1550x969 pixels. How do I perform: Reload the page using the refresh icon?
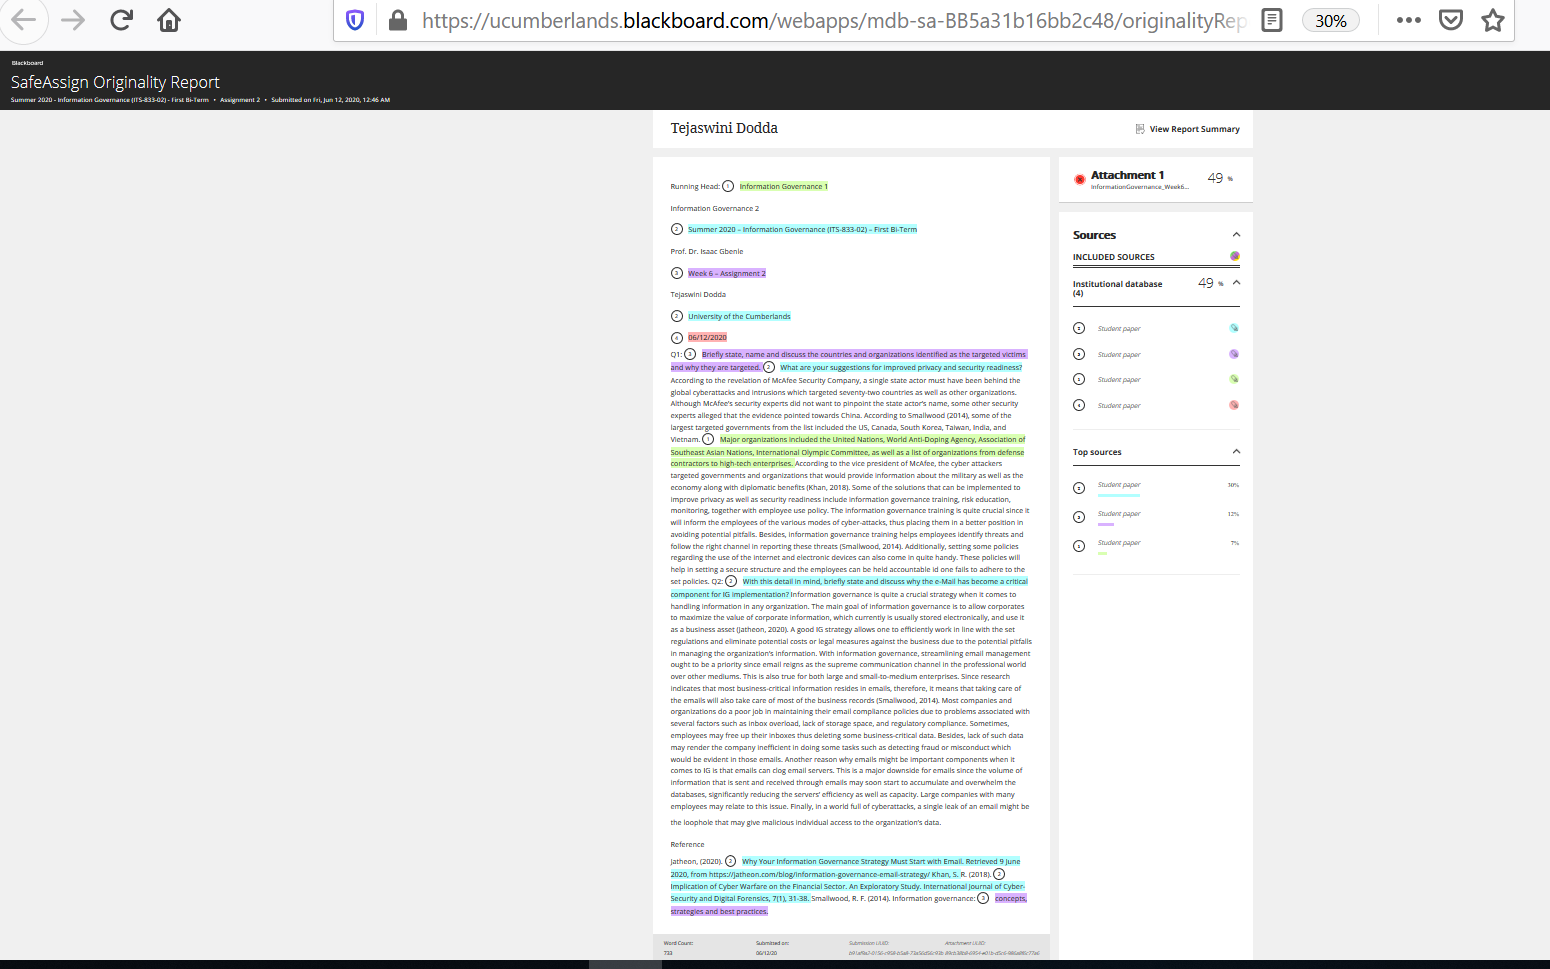(121, 20)
